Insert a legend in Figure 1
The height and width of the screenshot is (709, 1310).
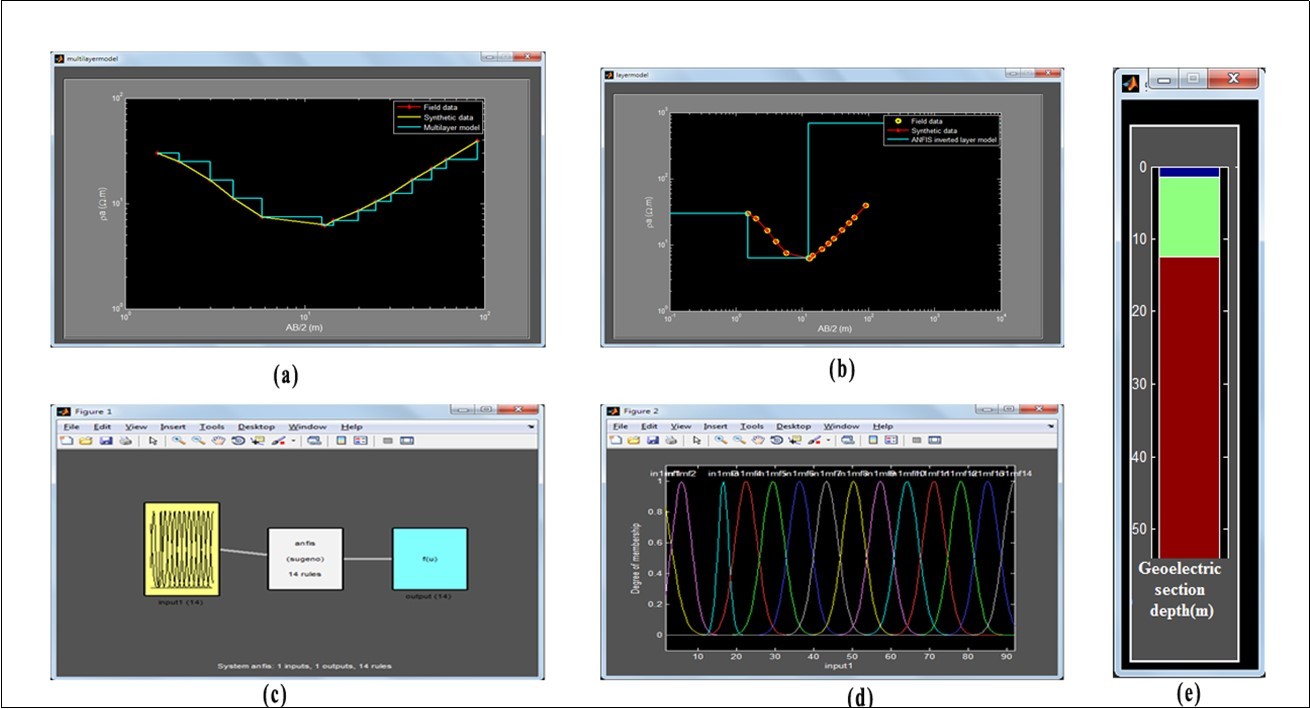point(361,441)
